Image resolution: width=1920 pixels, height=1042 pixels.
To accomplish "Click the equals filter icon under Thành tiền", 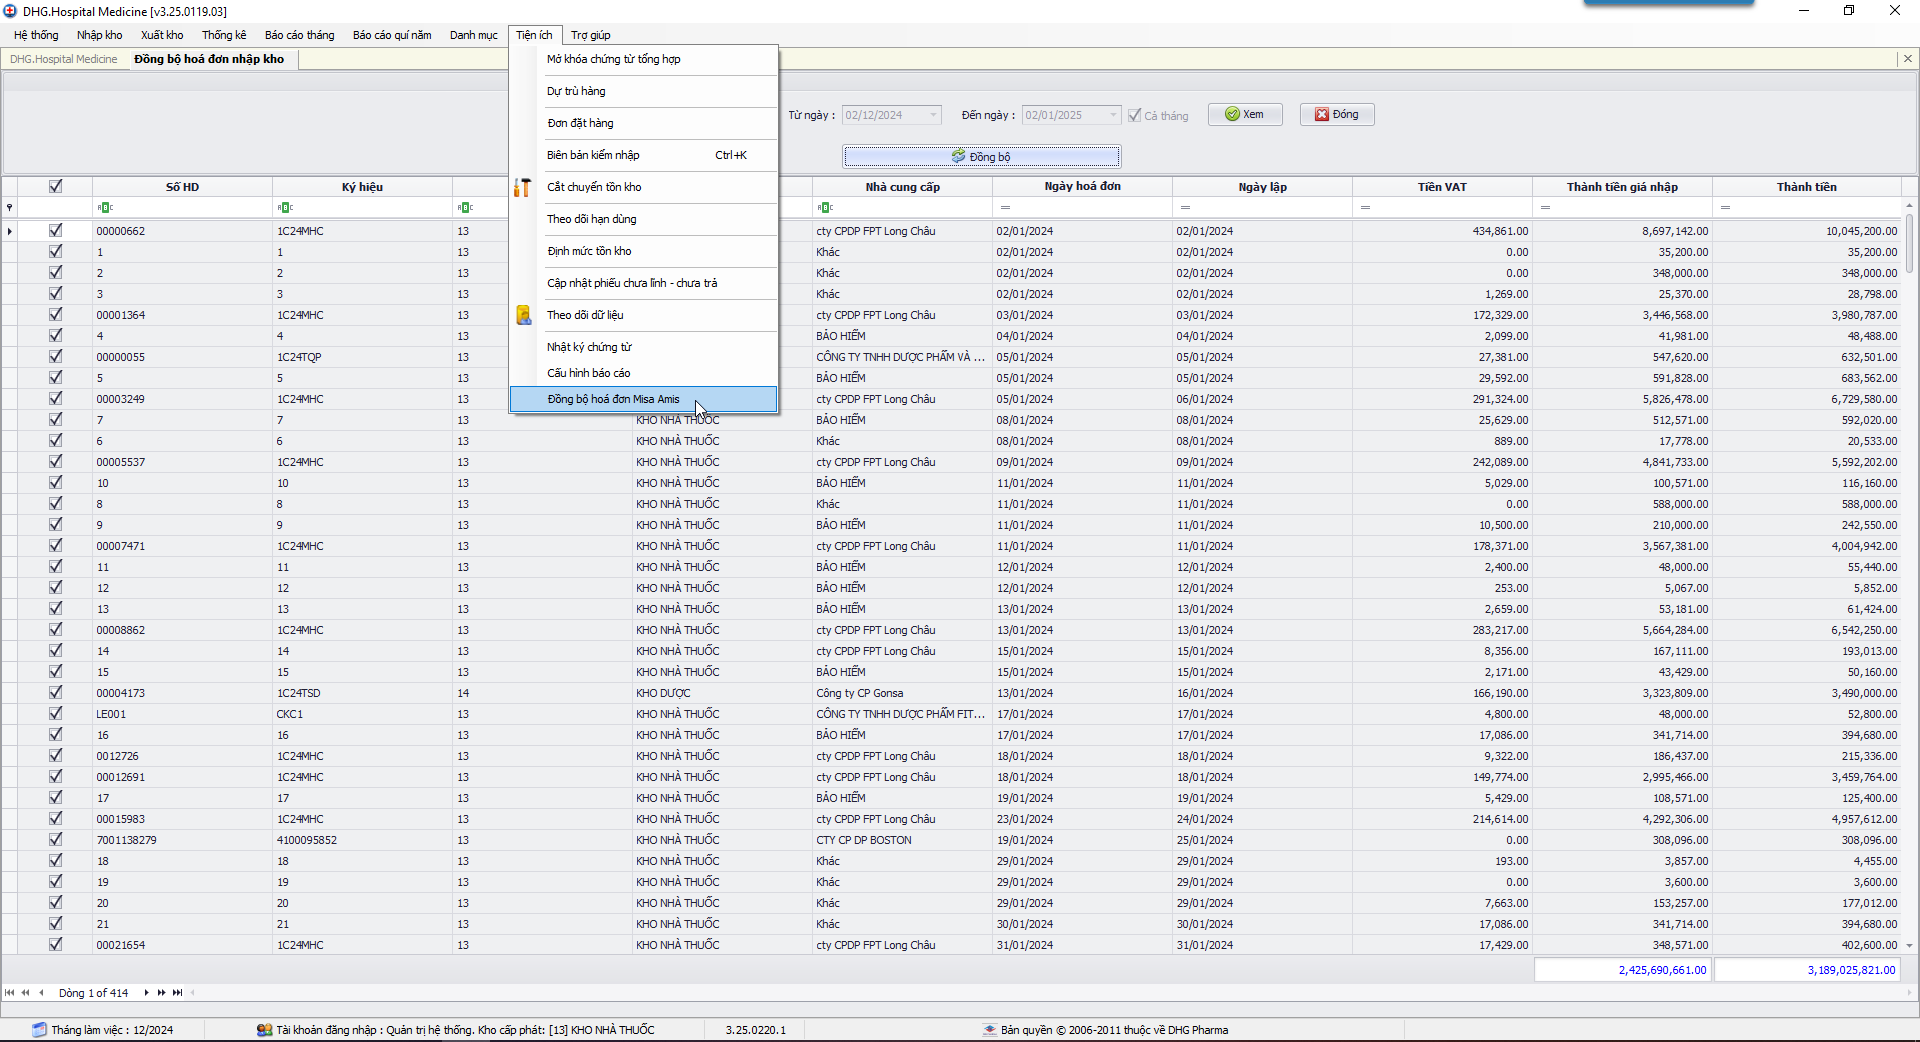I will (x=1725, y=208).
